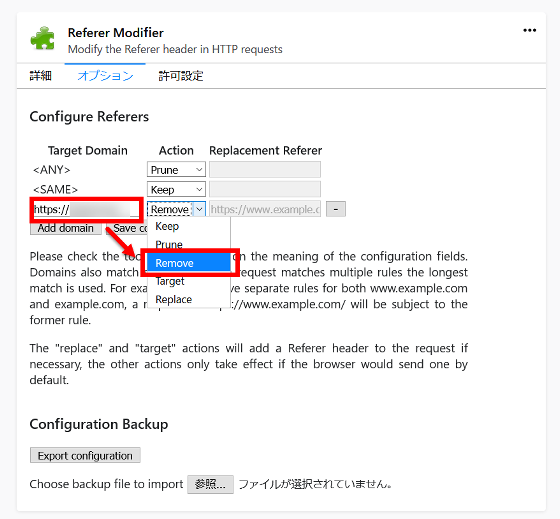Choose Replace in the open dropdown list

tap(189, 299)
